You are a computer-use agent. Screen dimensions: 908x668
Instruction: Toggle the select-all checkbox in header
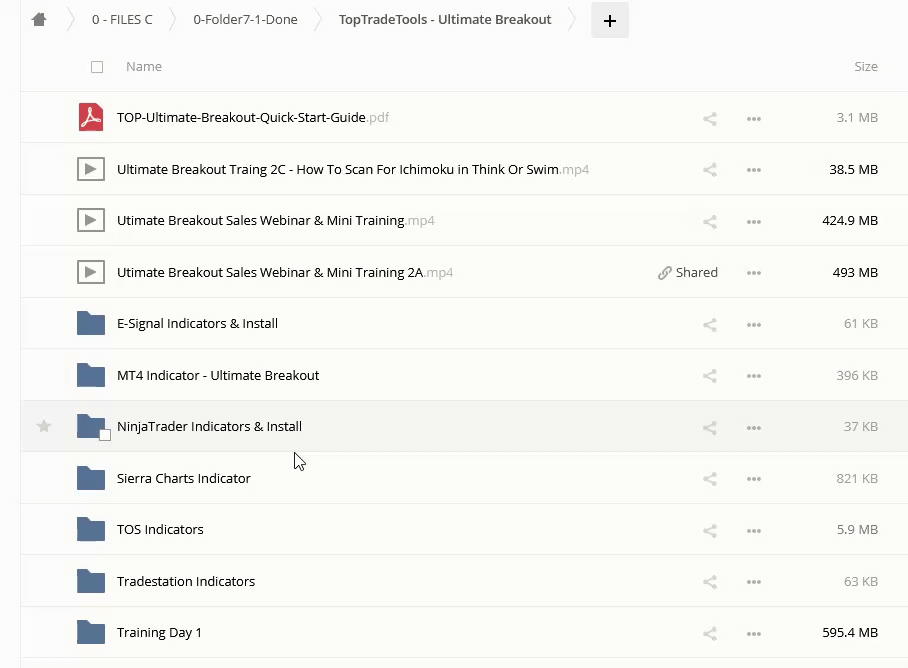point(97,67)
